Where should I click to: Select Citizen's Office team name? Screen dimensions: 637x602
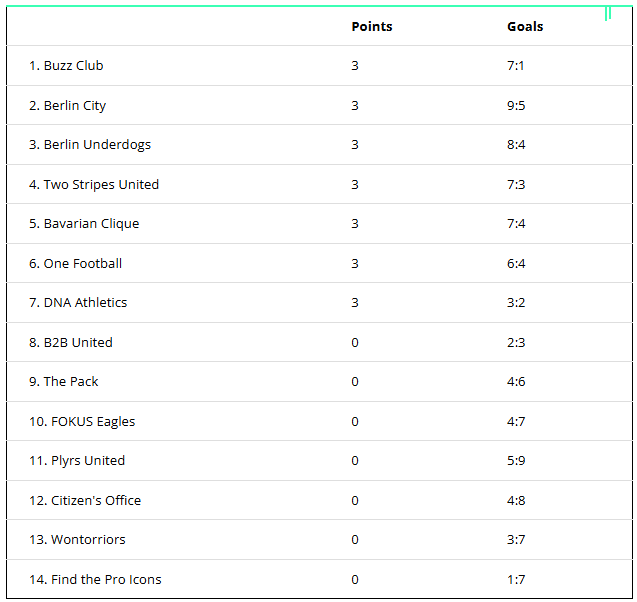(x=85, y=501)
